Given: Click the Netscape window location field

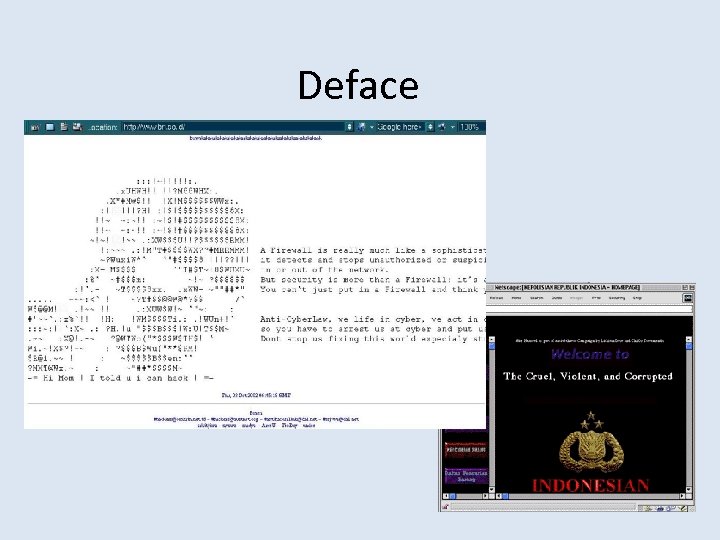Looking at the screenshot, I should coord(590,309).
